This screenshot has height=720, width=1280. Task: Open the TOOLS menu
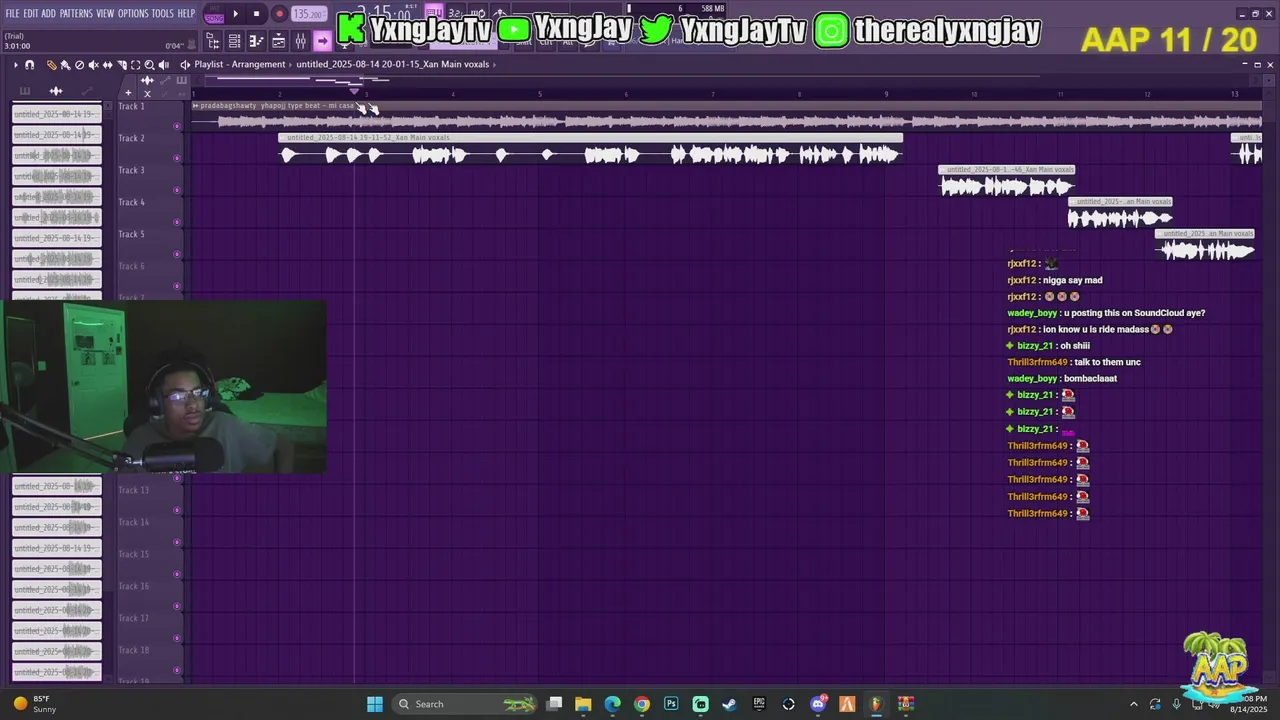click(162, 13)
